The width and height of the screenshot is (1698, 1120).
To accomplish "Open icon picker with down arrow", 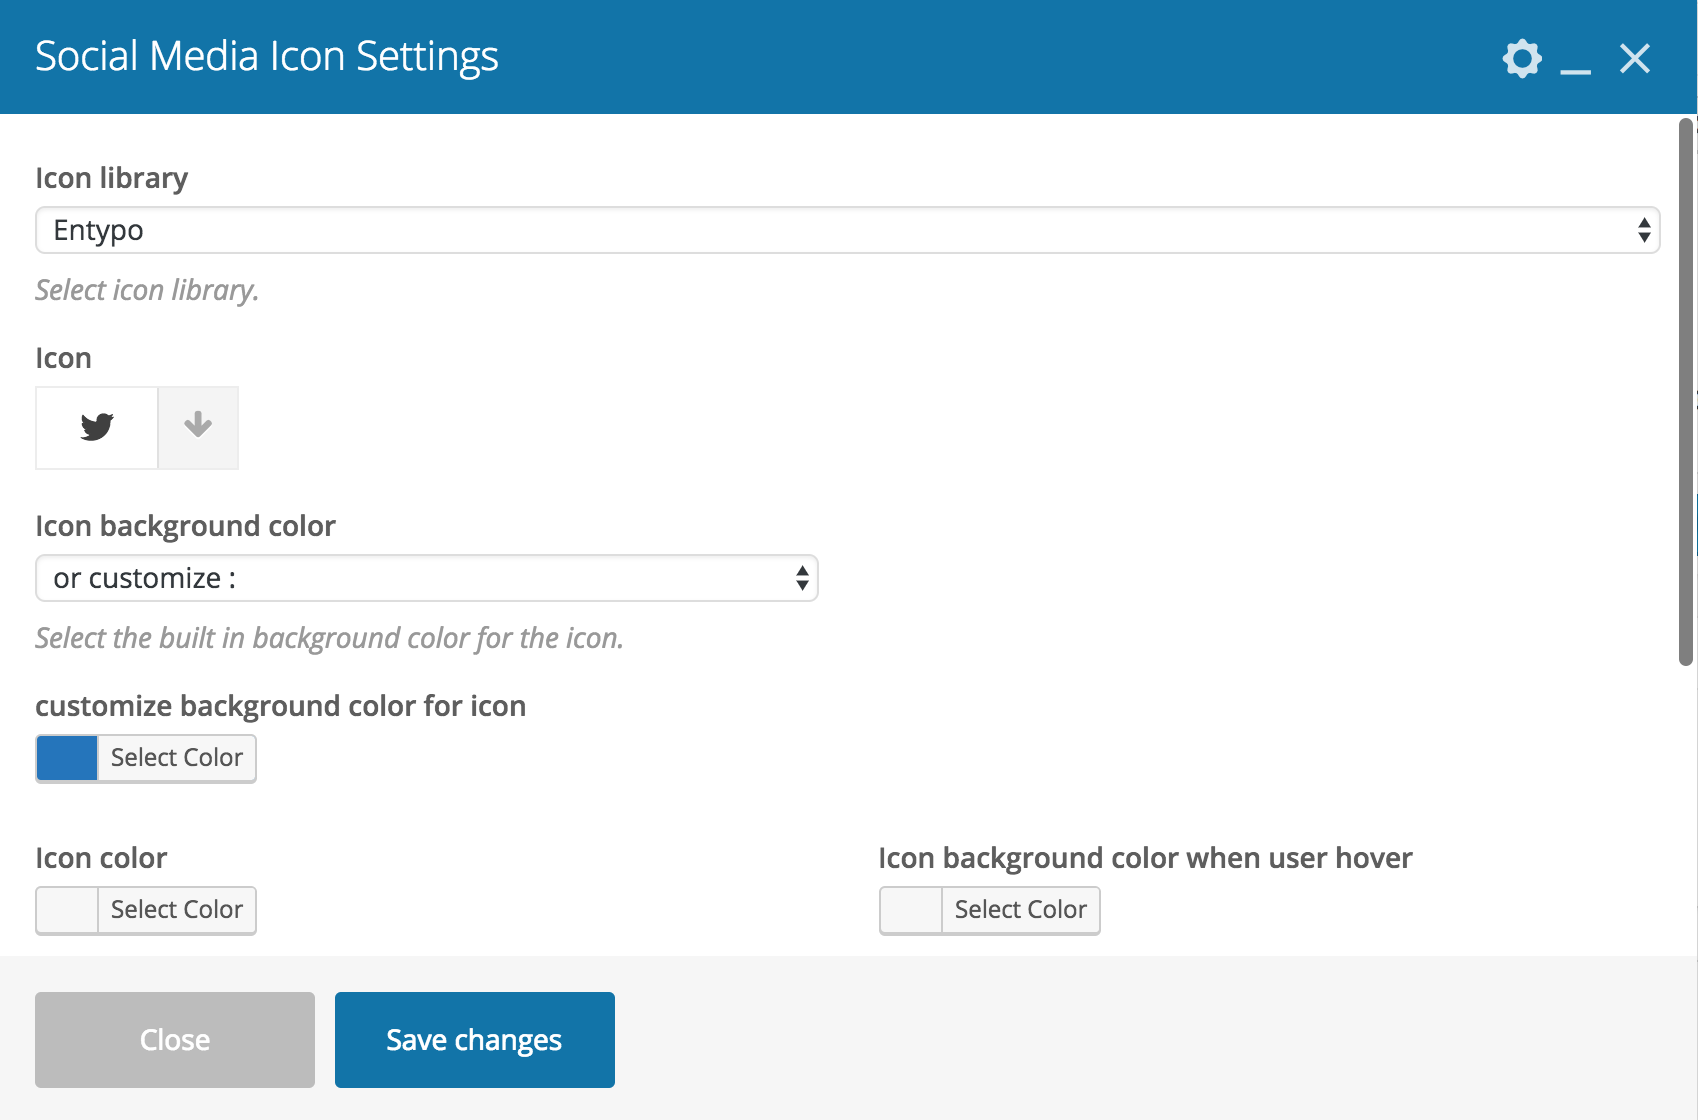I will point(198,427).
